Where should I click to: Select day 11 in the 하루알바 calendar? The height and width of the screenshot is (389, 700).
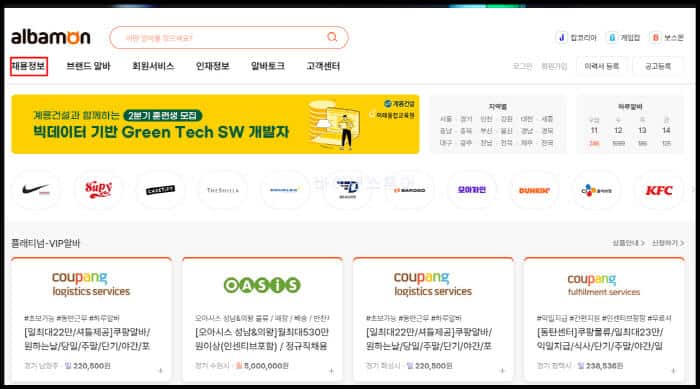coord(594,130)
